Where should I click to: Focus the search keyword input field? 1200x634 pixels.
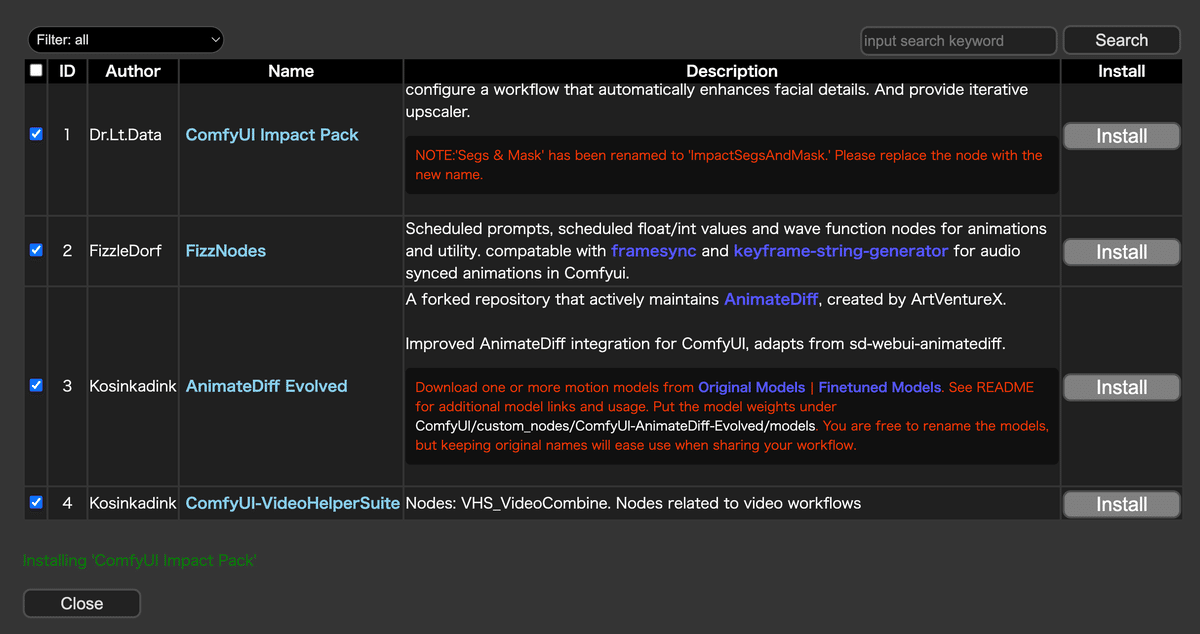point(958,41)
